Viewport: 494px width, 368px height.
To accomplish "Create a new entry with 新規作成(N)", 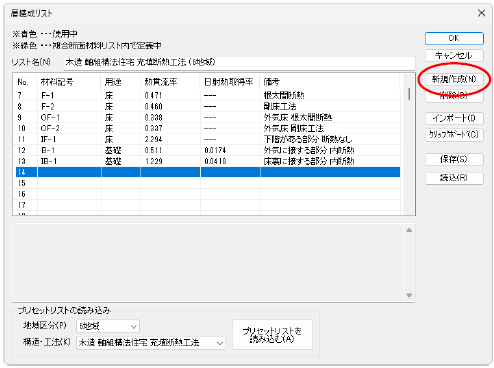I will tap(454, 79).
